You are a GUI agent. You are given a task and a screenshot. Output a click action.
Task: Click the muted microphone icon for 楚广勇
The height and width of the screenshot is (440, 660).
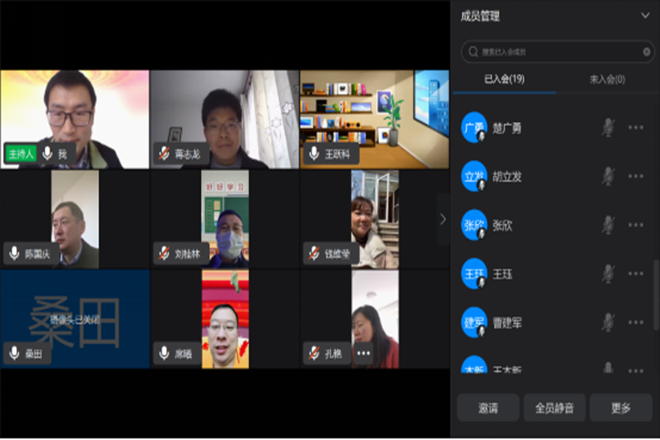click(x=607, y=128)
